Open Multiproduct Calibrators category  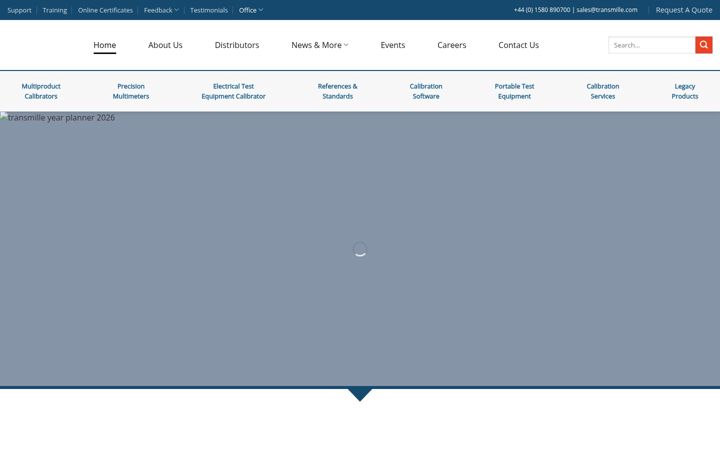[x=41, y=91]
